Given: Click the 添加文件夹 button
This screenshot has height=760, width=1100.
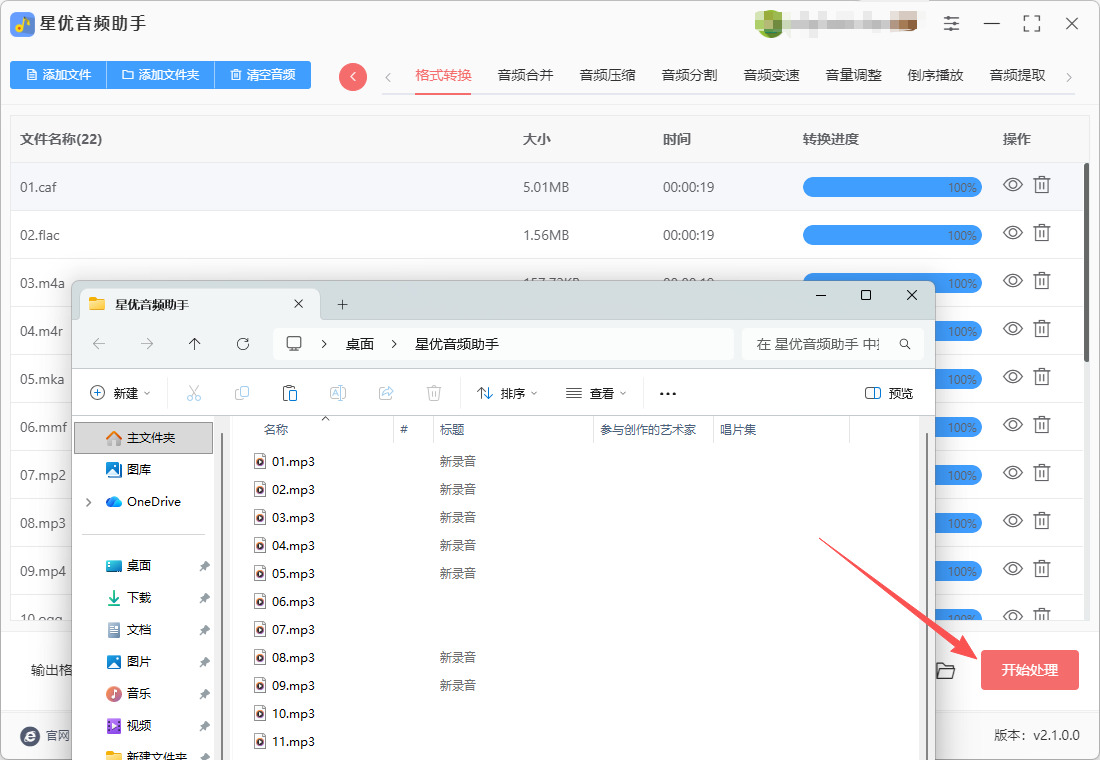Looking at the screenshot, I should pos(161,74).
